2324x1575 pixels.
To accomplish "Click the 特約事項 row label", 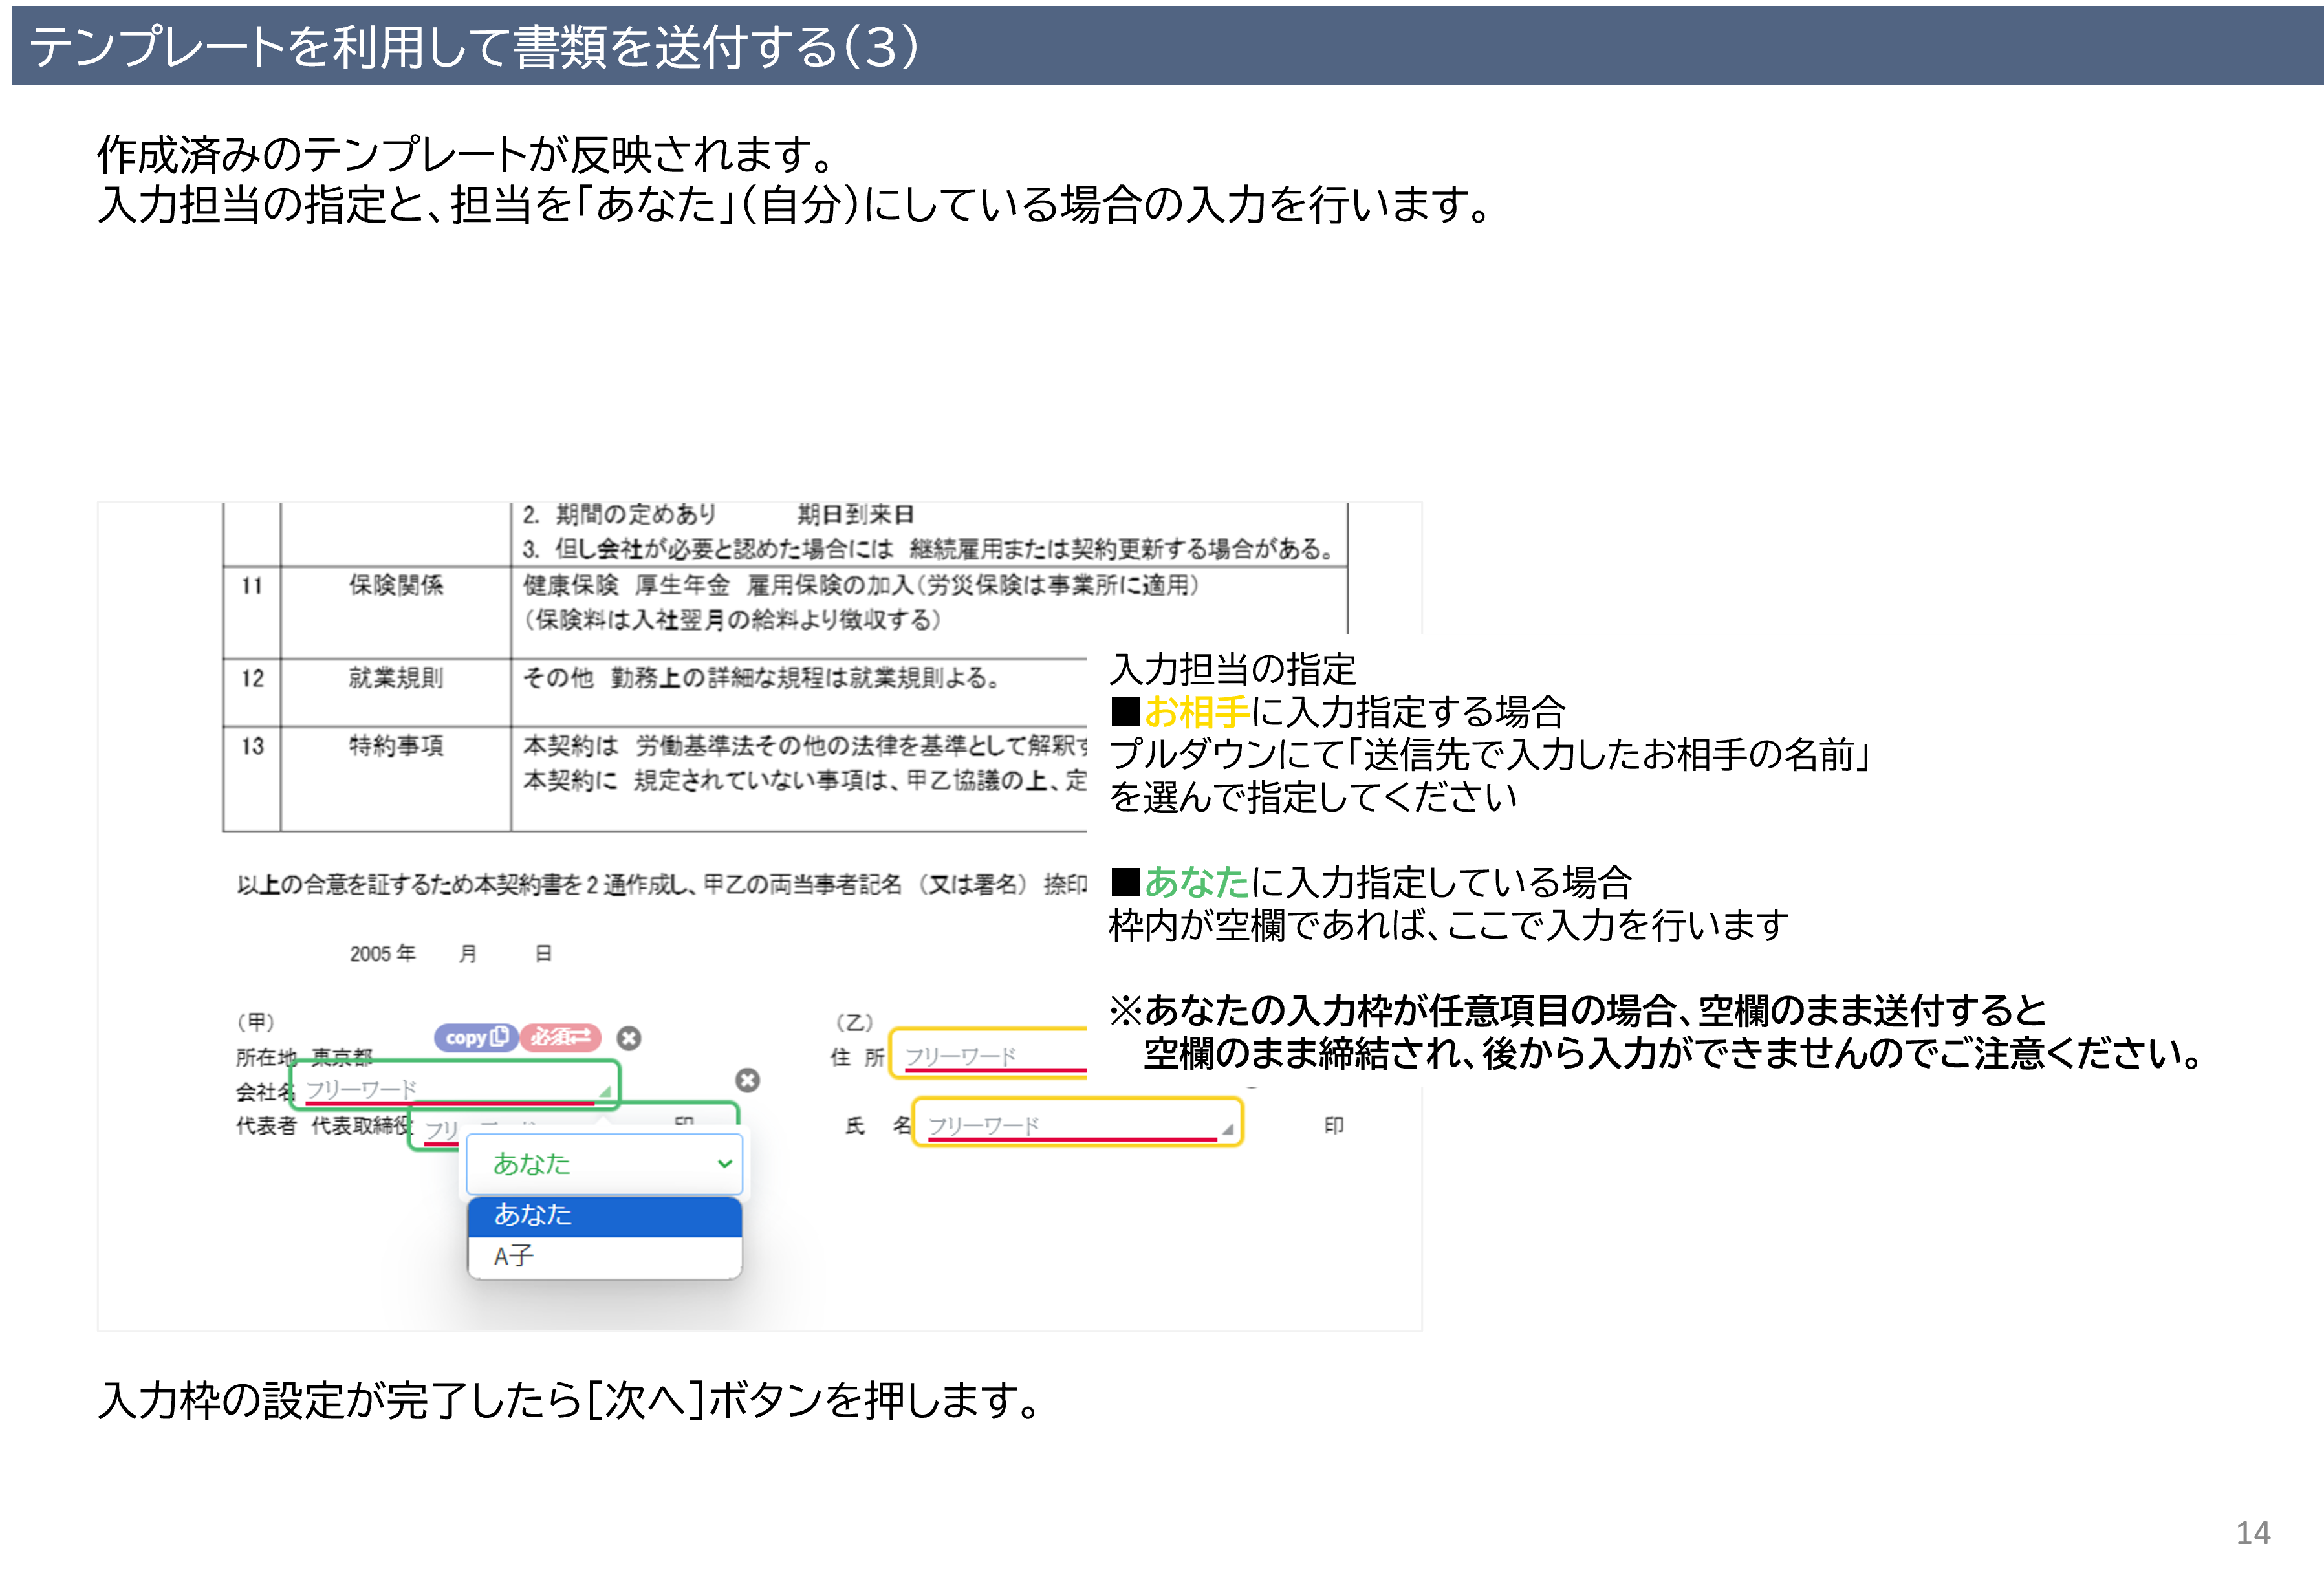I will tap(396, 746).
